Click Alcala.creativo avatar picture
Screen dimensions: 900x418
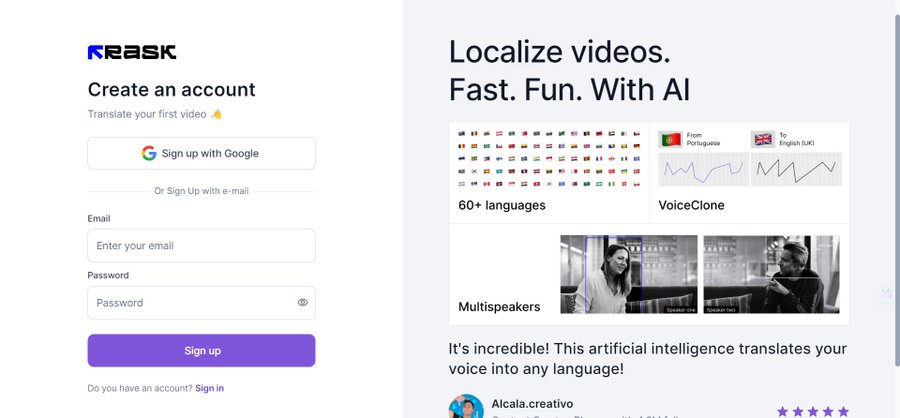pos(466,407)
